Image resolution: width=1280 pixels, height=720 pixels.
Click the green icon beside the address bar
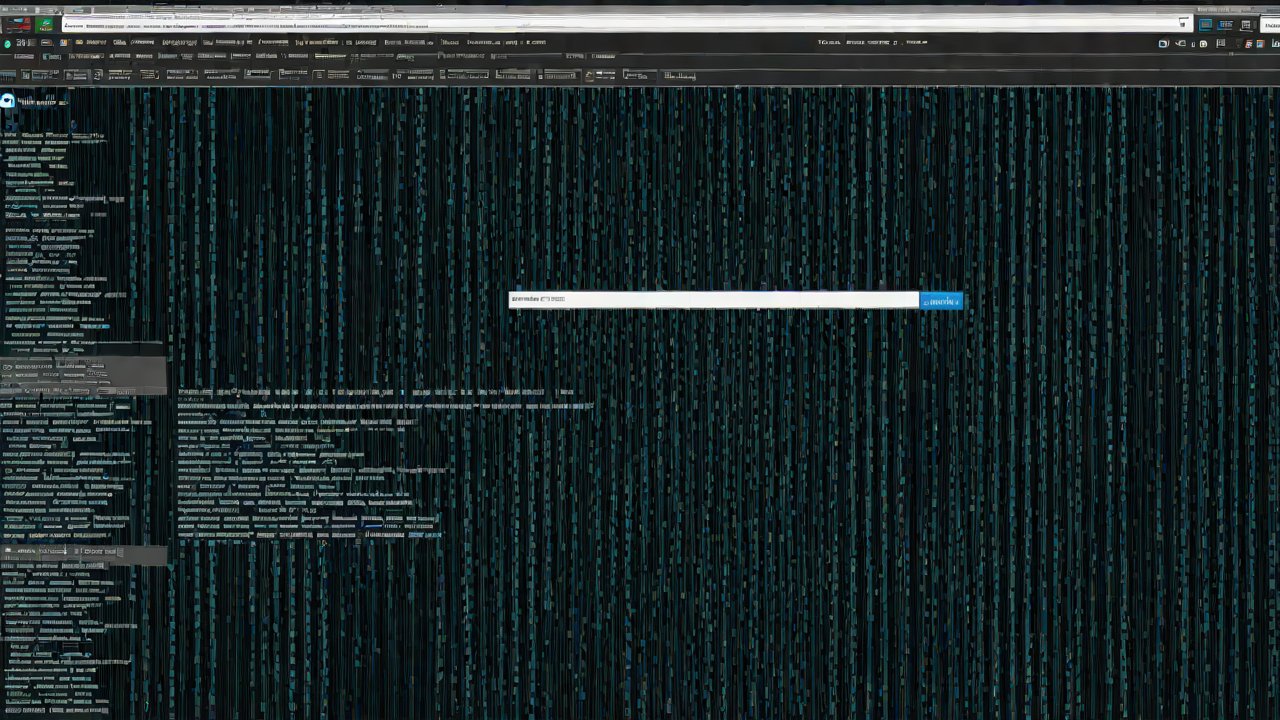[46, 25]
